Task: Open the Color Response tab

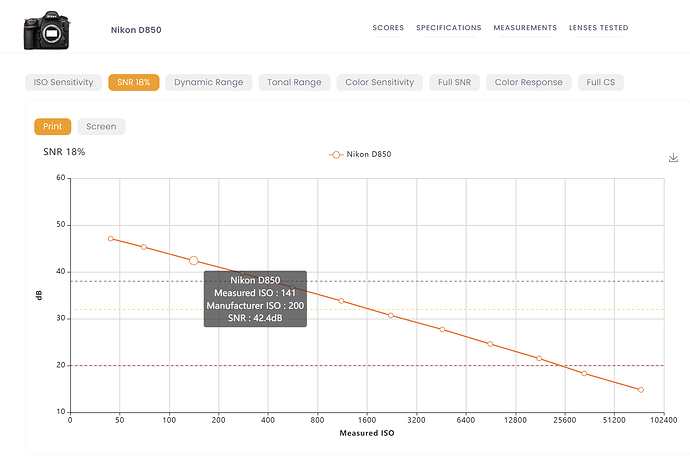Action: 529,82
